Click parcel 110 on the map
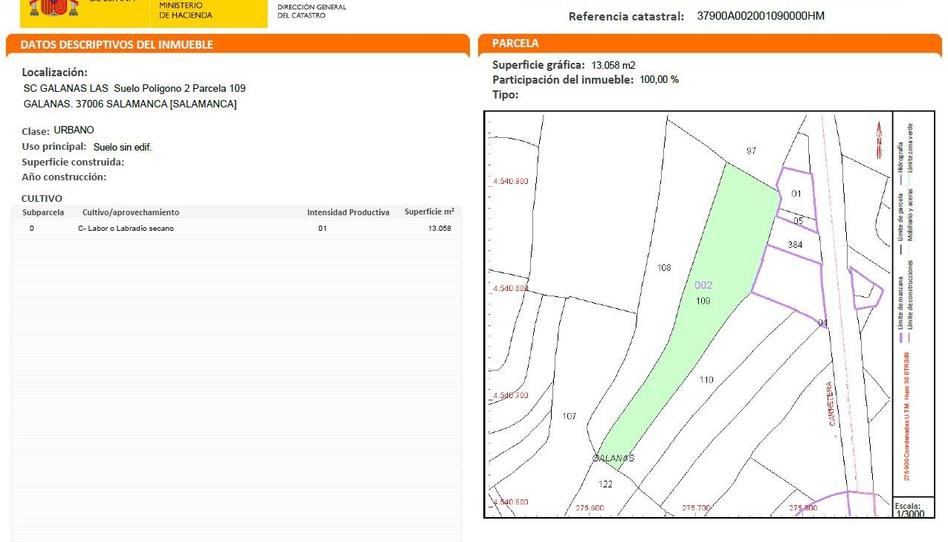This screenshot has height=542, width=948. [x=706, y=379]
